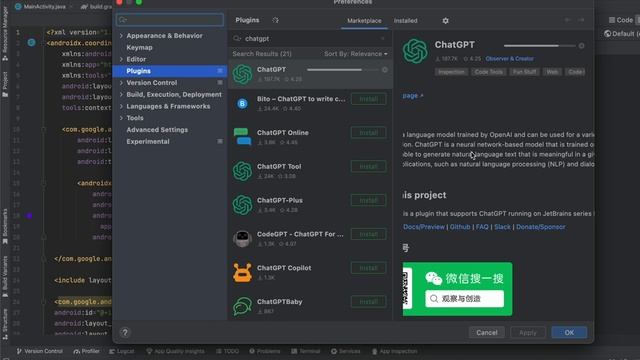Expand Languages & Frameworks category

(x=121, y=106)
